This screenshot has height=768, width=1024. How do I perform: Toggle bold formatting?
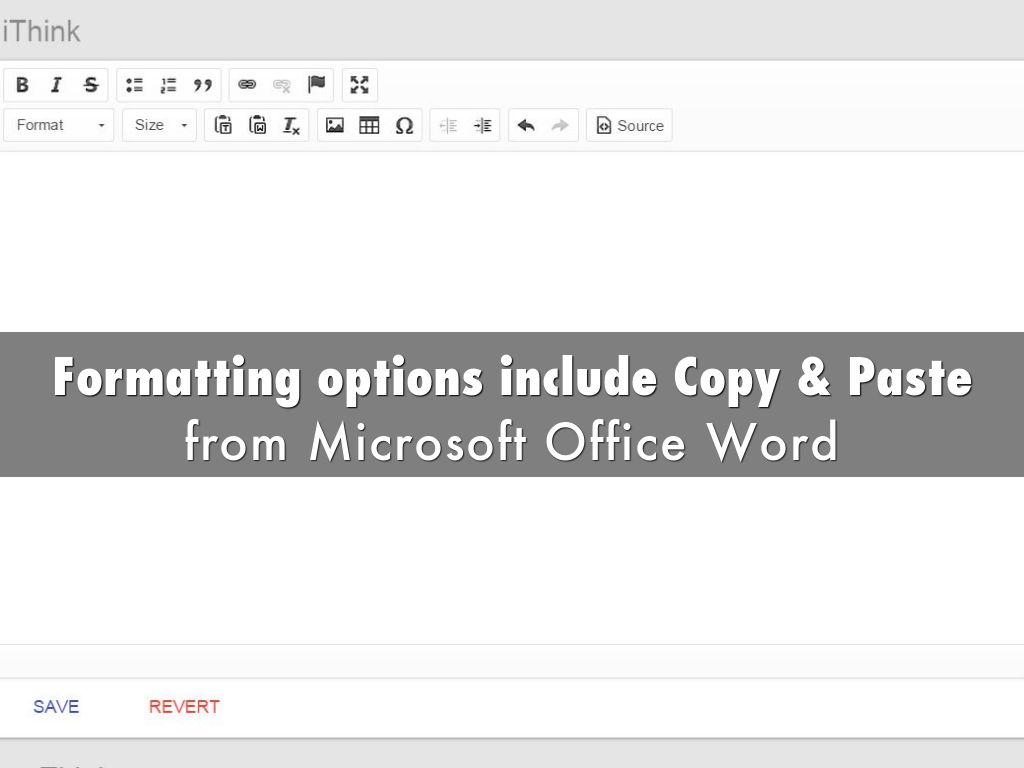(x=22, y=85)
